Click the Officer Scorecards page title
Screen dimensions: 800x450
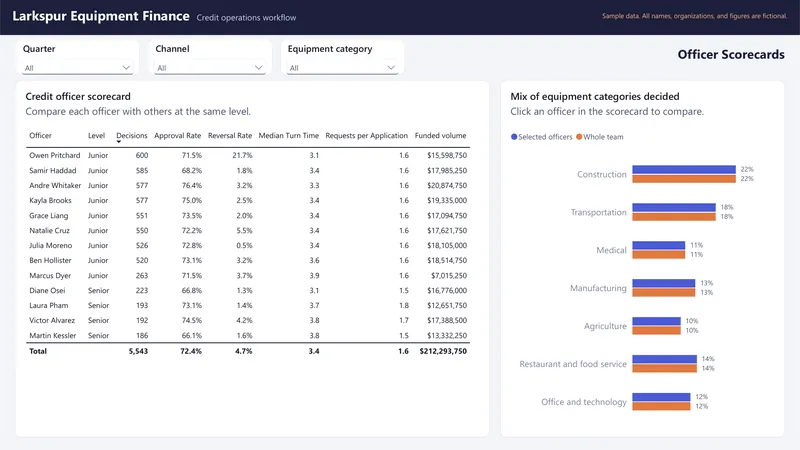click(x=731, y=55)
